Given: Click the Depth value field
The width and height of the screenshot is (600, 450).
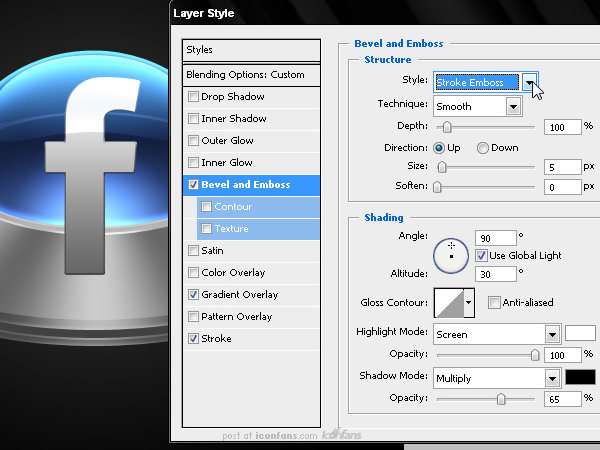Looking at the screenshot, I should click(x=562, y=127).
